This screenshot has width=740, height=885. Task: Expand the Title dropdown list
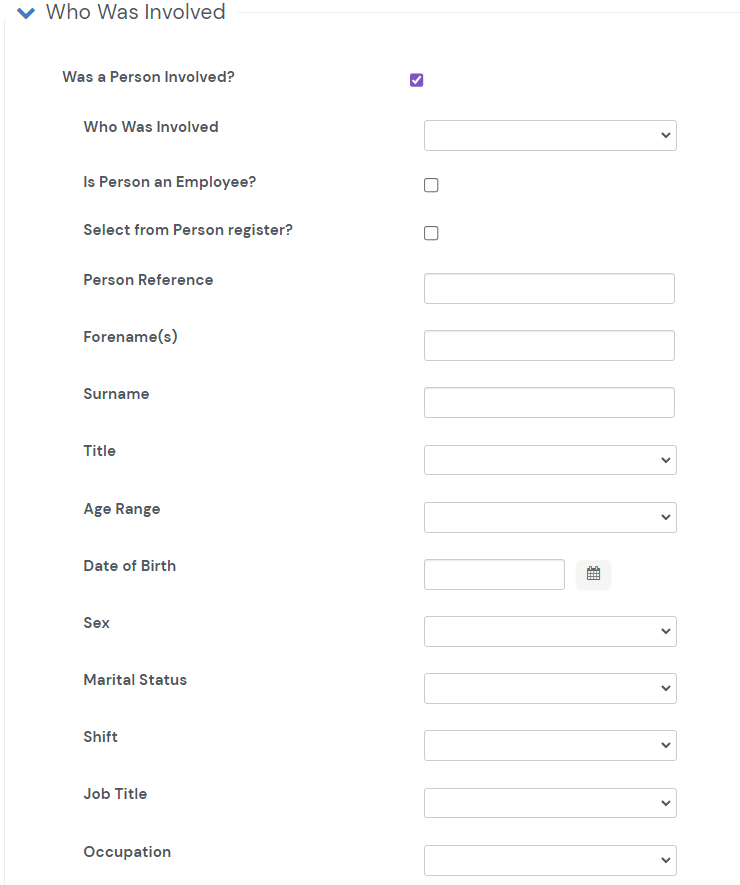[550, 460]
